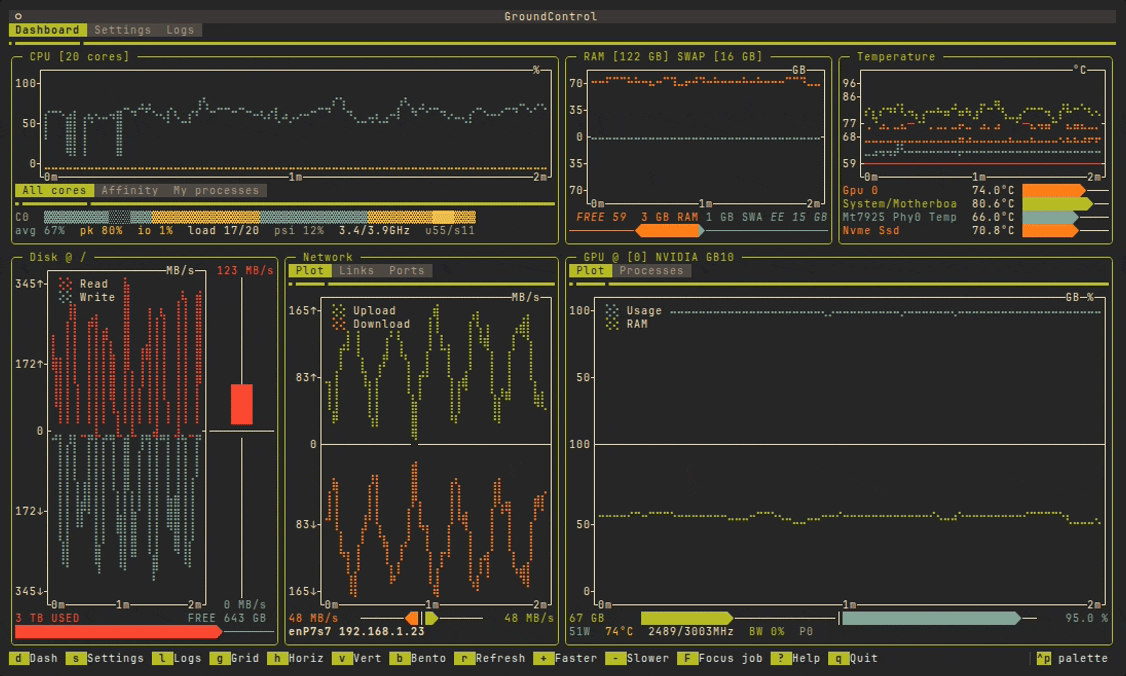1126x676 pixels.
Task: Click the "enP7s7 192.168.1.23" interface label
Action: [x=356, y=631]
